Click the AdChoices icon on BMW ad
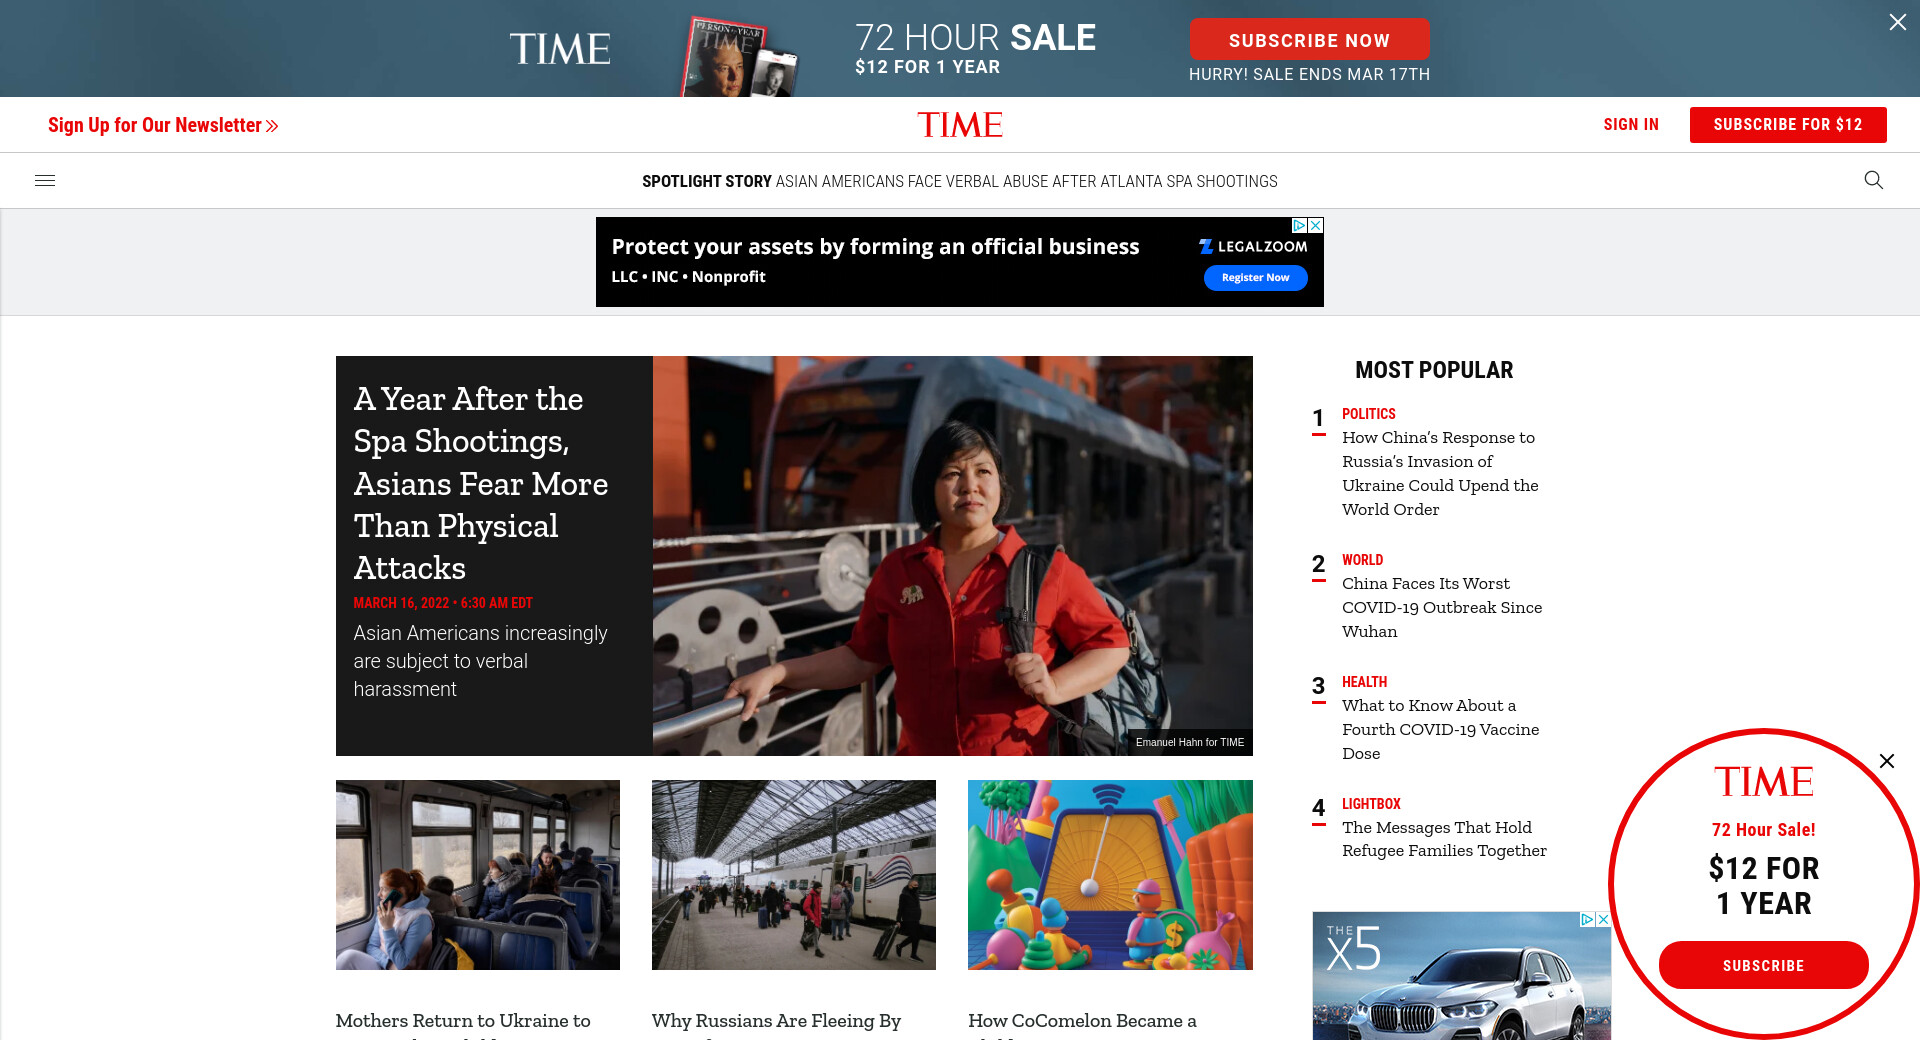This screenshot has height=1040, width=1920. [x=1587, y=919]
